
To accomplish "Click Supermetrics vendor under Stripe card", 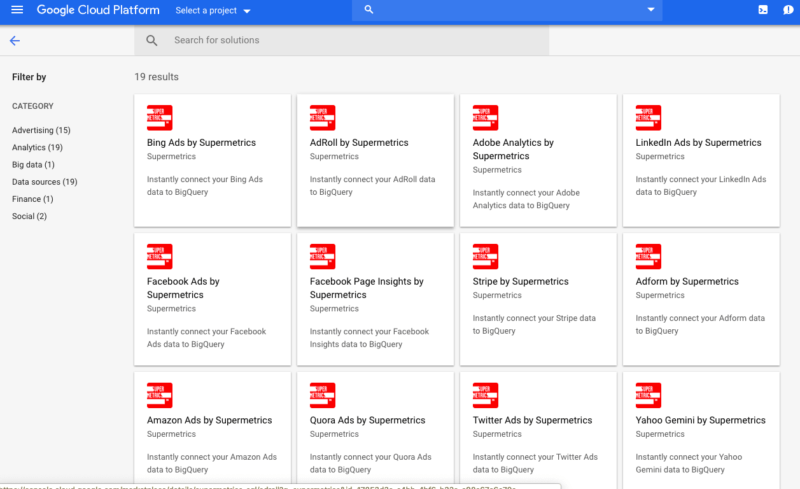I will click(497, 296).
